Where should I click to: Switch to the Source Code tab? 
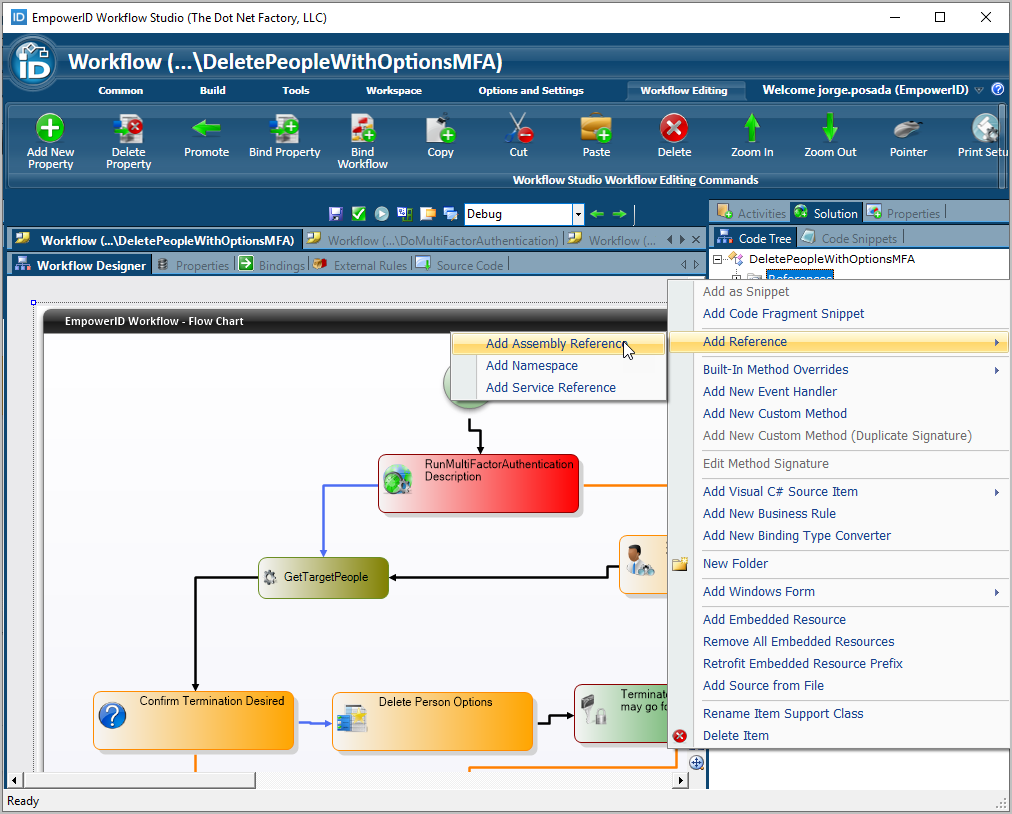(469, 265)
